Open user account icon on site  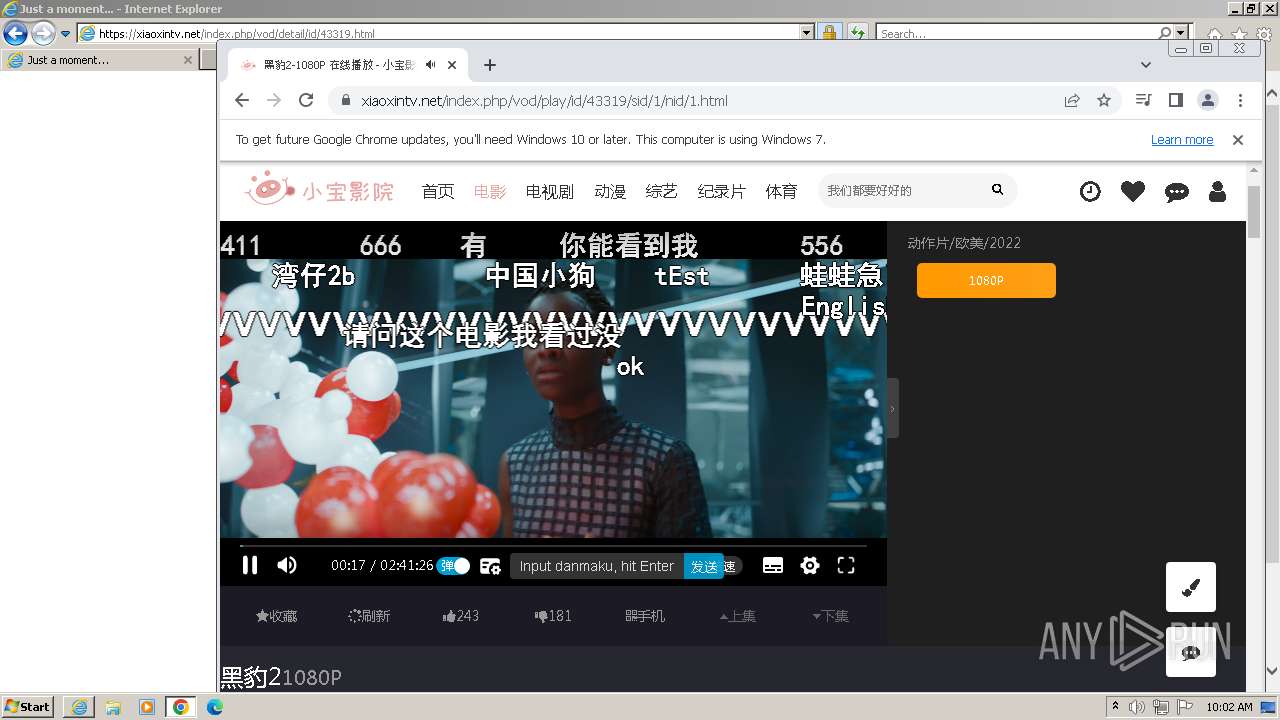(x=1217, y=191)
